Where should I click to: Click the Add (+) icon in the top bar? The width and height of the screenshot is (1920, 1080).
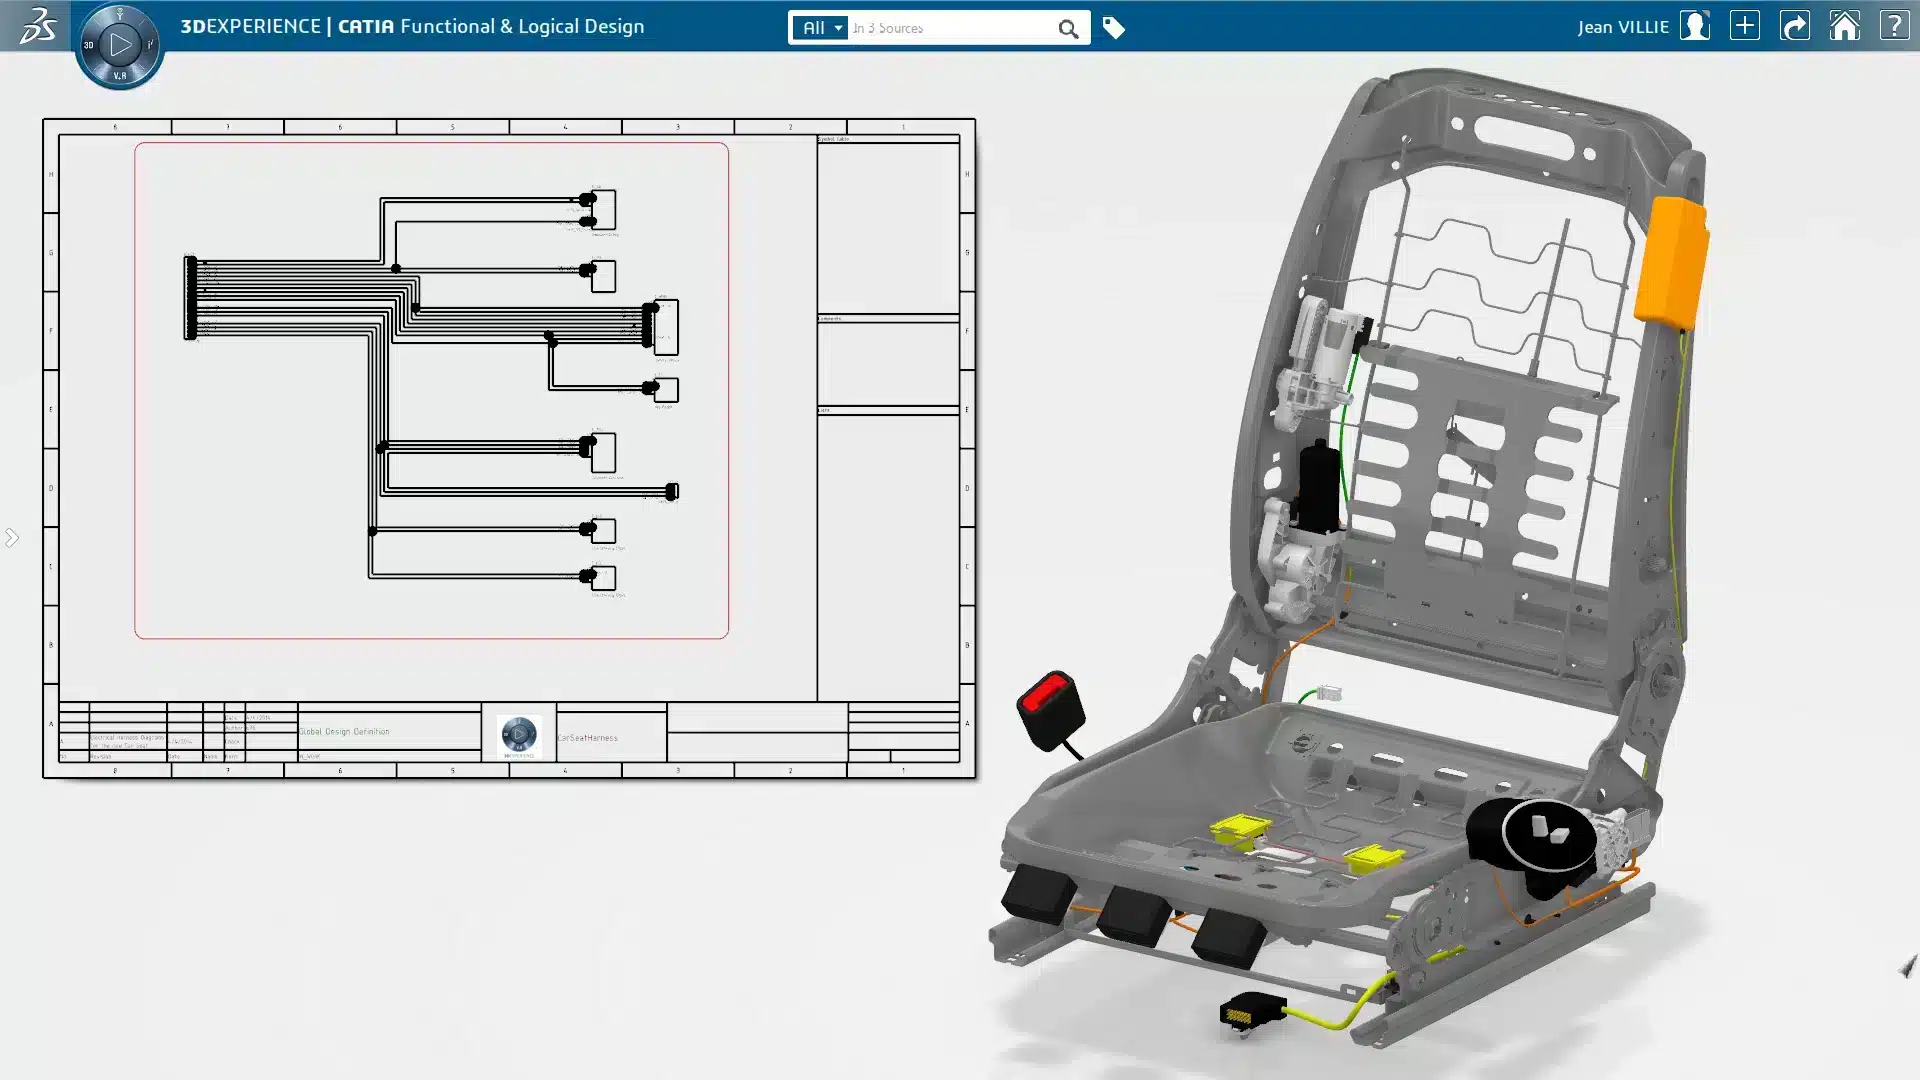pyautogui.click(x=1746, y=26)
